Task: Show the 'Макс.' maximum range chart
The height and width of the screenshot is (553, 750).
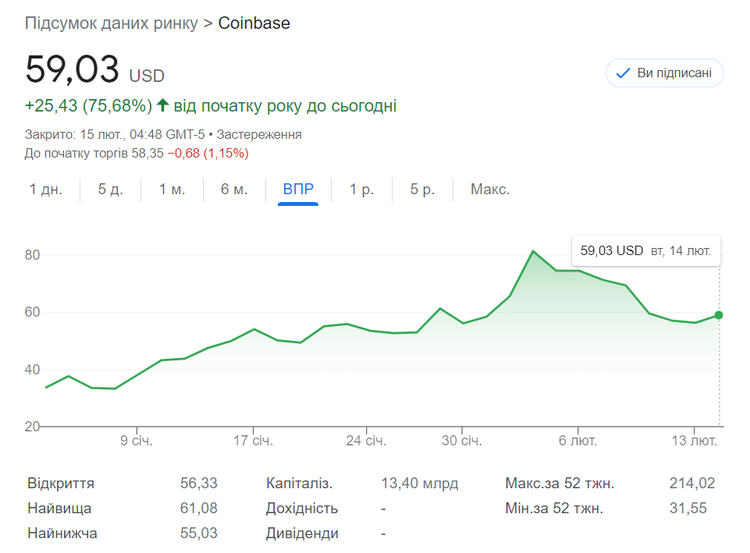Action: (490, 189)
